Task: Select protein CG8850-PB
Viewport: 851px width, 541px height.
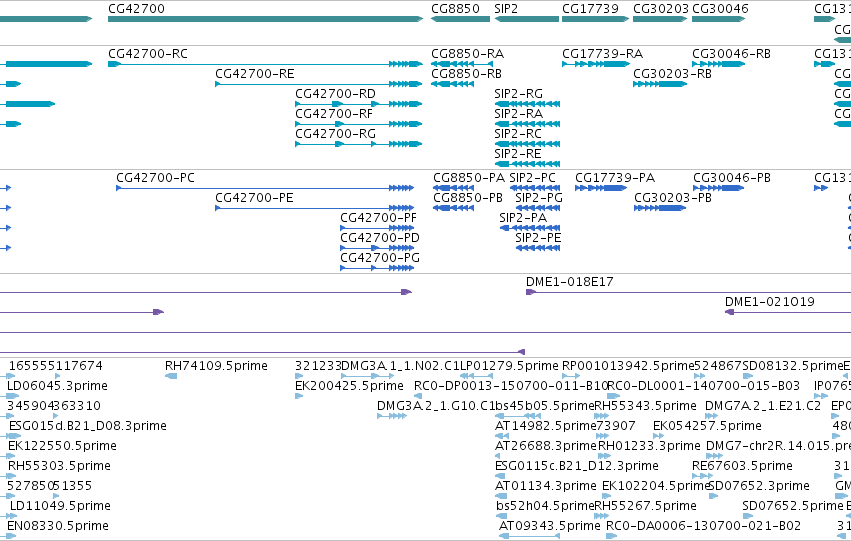Action: [453, 208]
